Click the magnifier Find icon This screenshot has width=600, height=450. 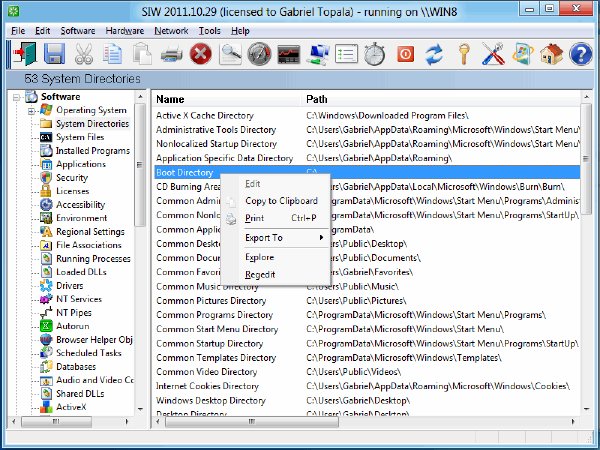coord(230,54)
